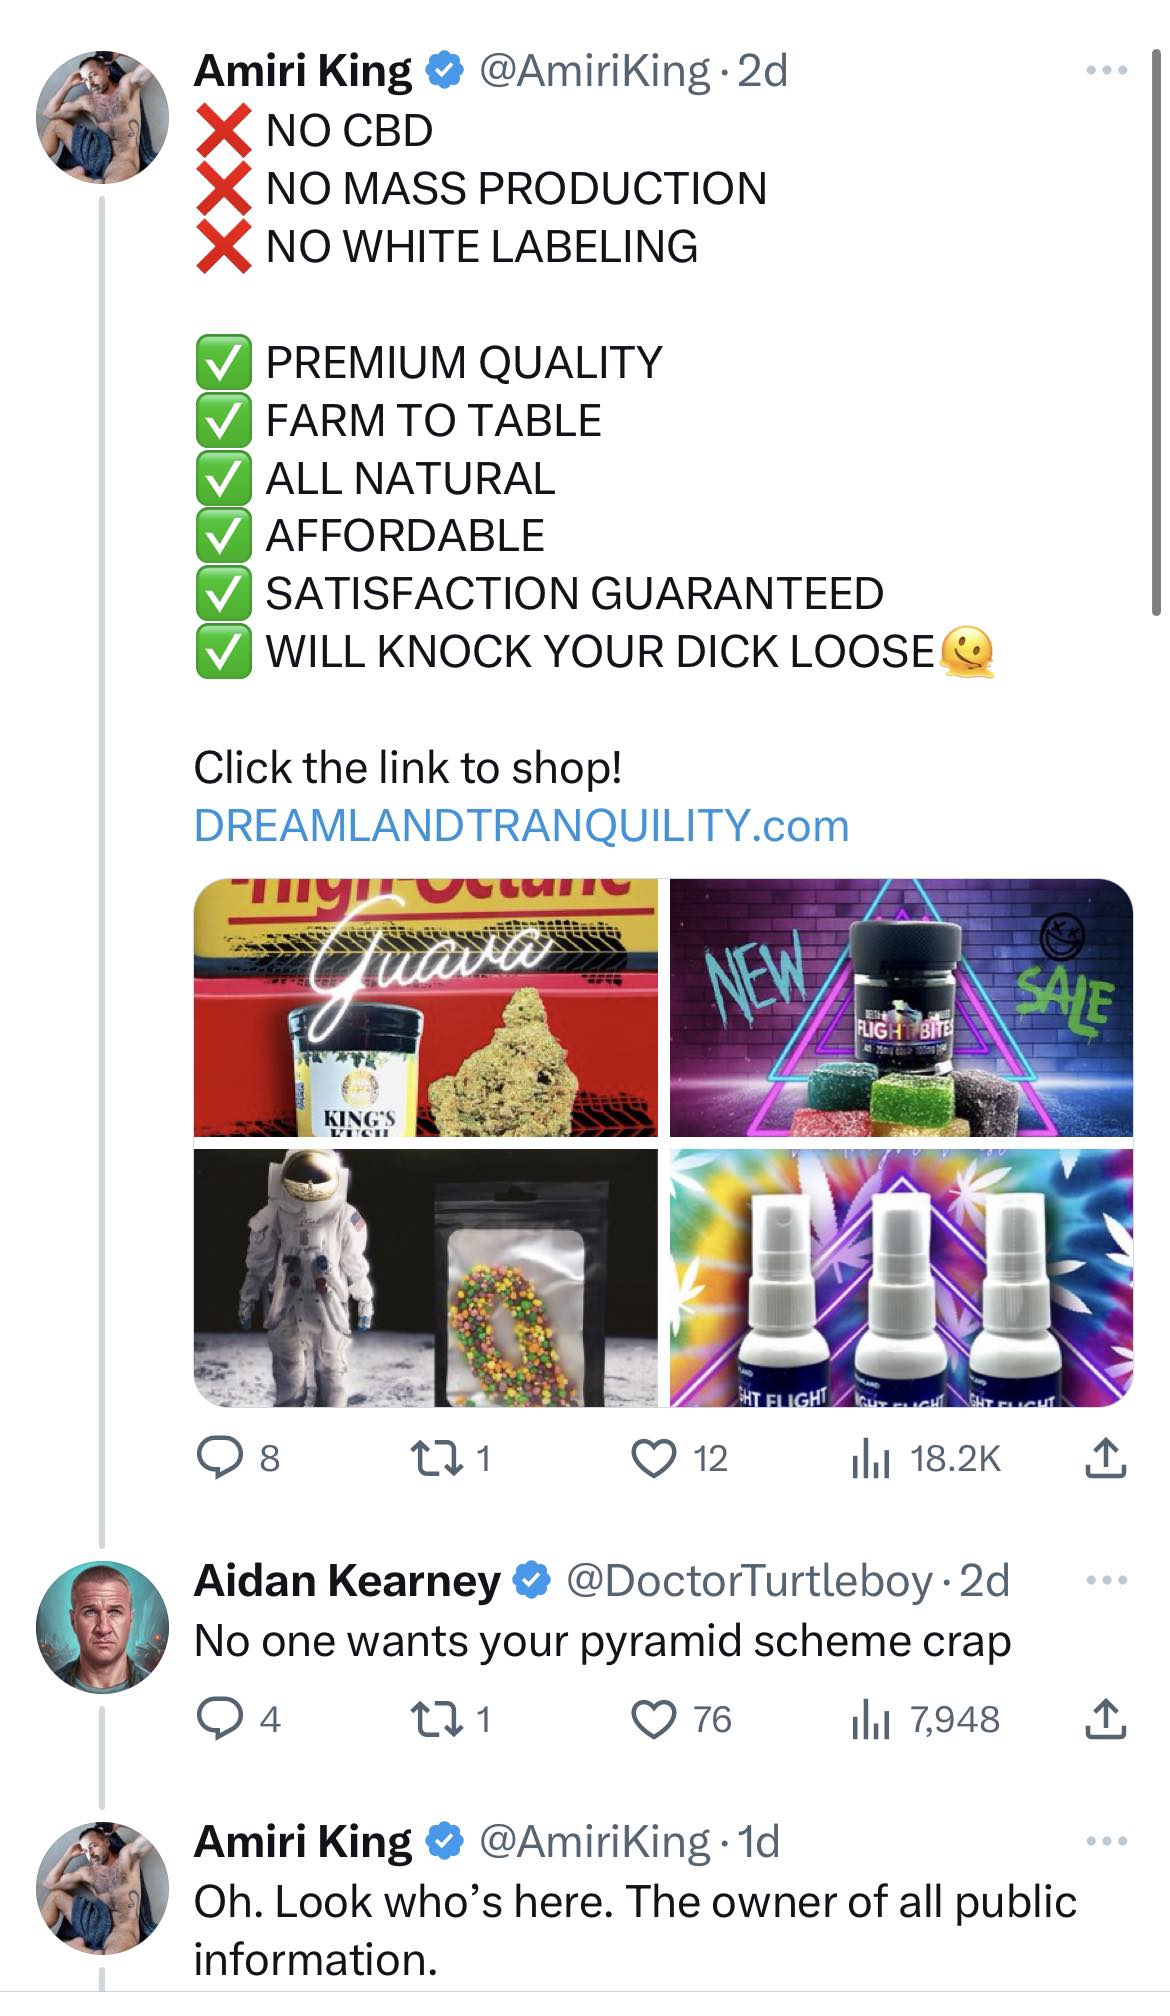Open more options on the top tweet
Image resolution: width=1170 pixels, height=2016 pixels.
(1106, 71)
